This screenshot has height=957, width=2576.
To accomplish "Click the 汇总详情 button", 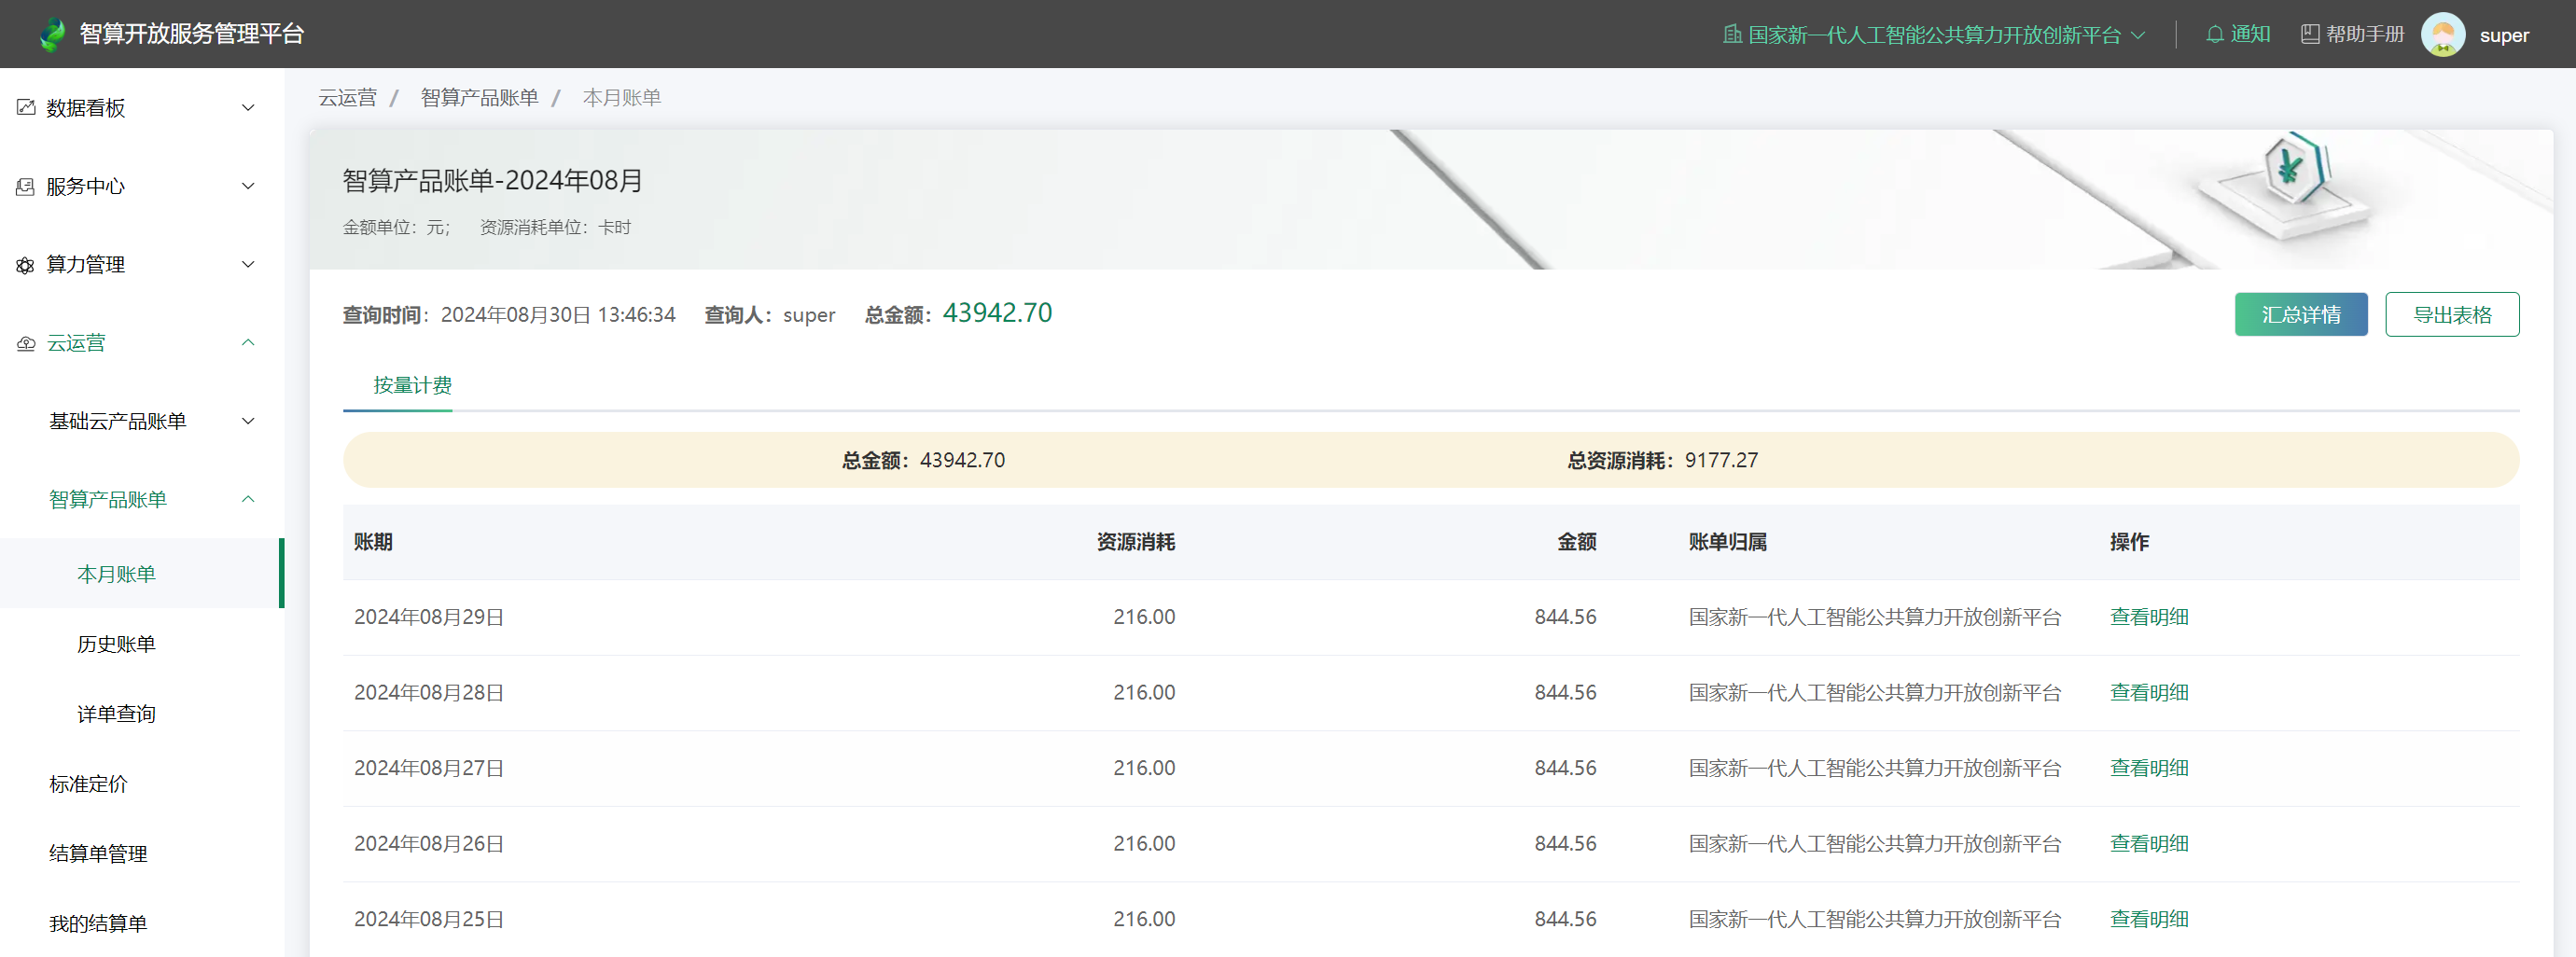I will [x=2300, y=315].
